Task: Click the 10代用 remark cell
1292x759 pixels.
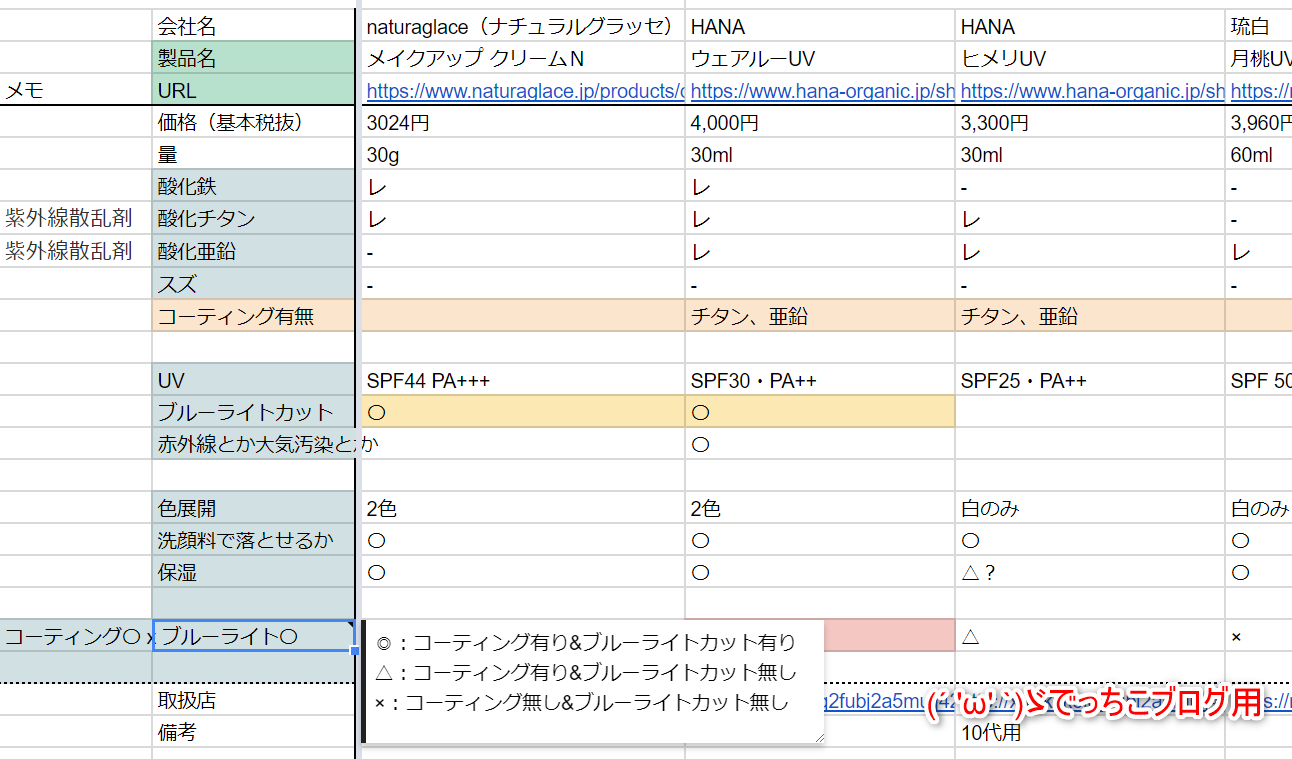Action: click(1090, 732)
